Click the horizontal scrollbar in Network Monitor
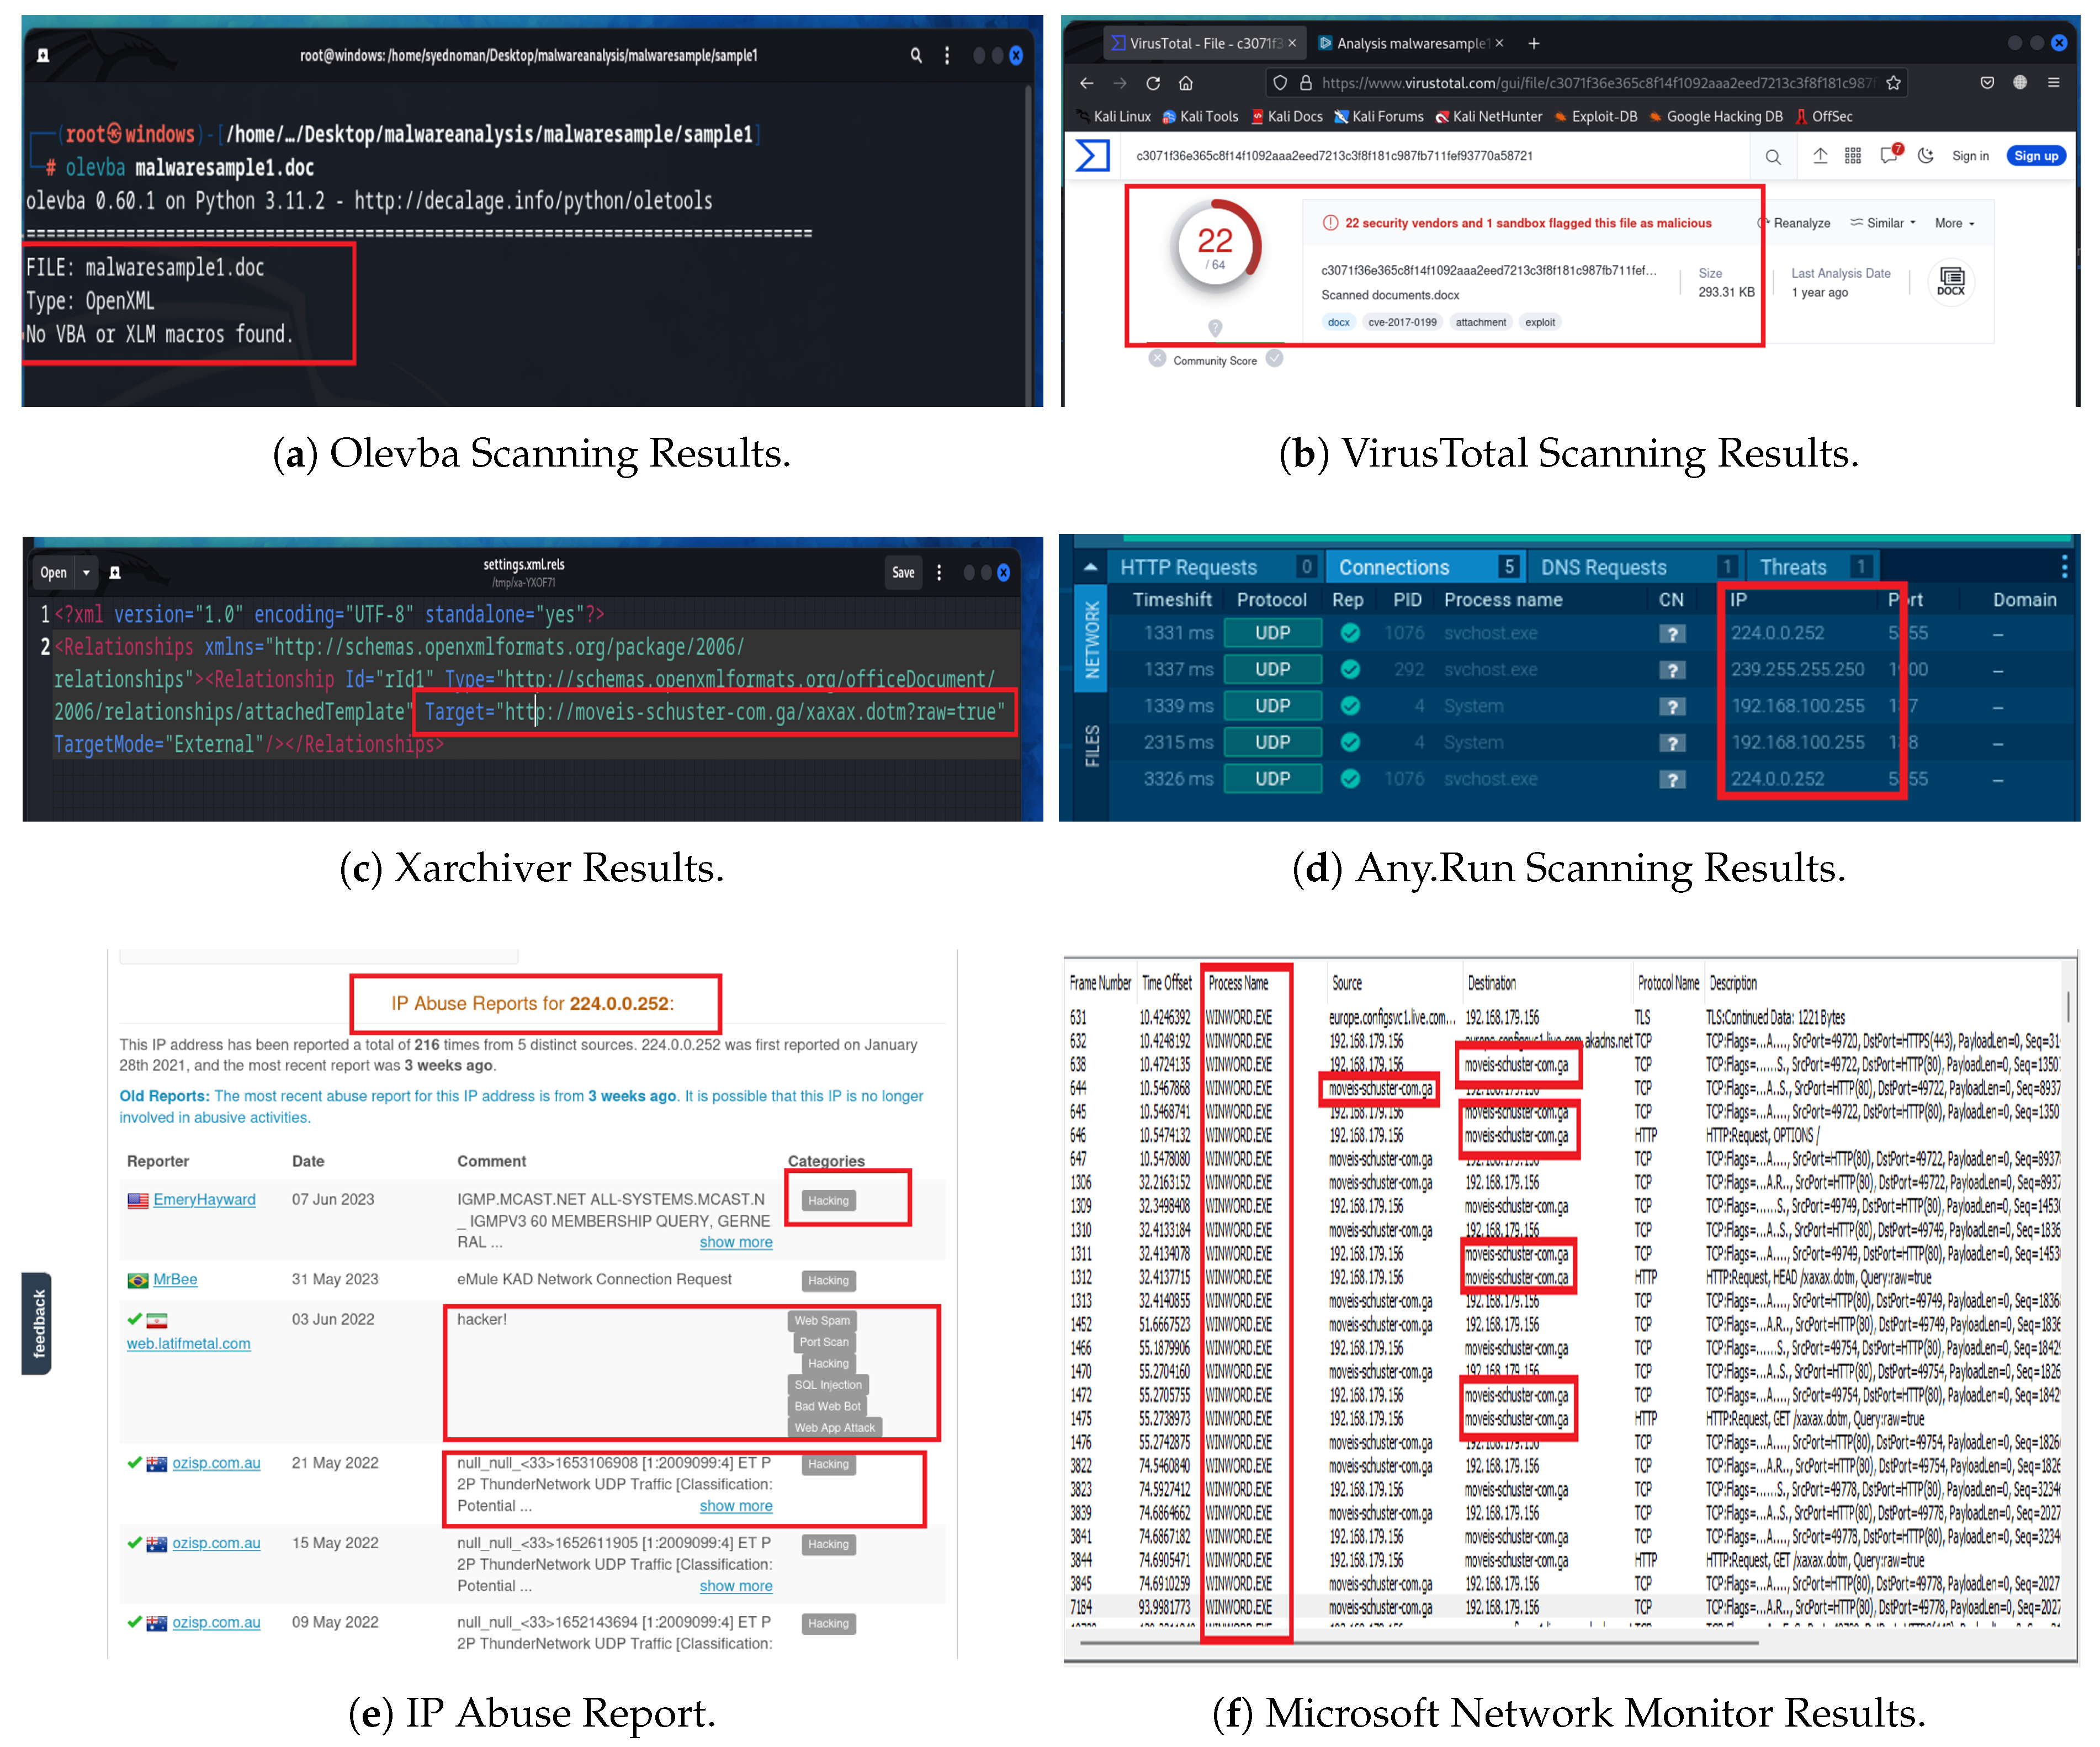2100x1747 pixels. 1419,1642
